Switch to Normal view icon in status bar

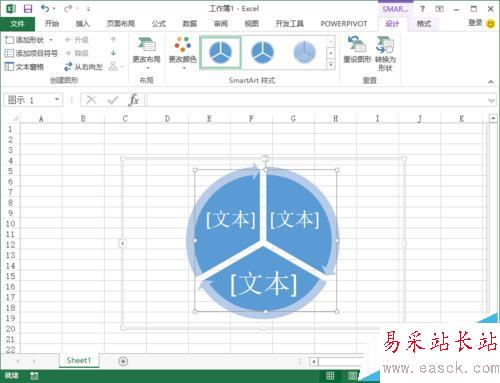[x=330, y=376]
